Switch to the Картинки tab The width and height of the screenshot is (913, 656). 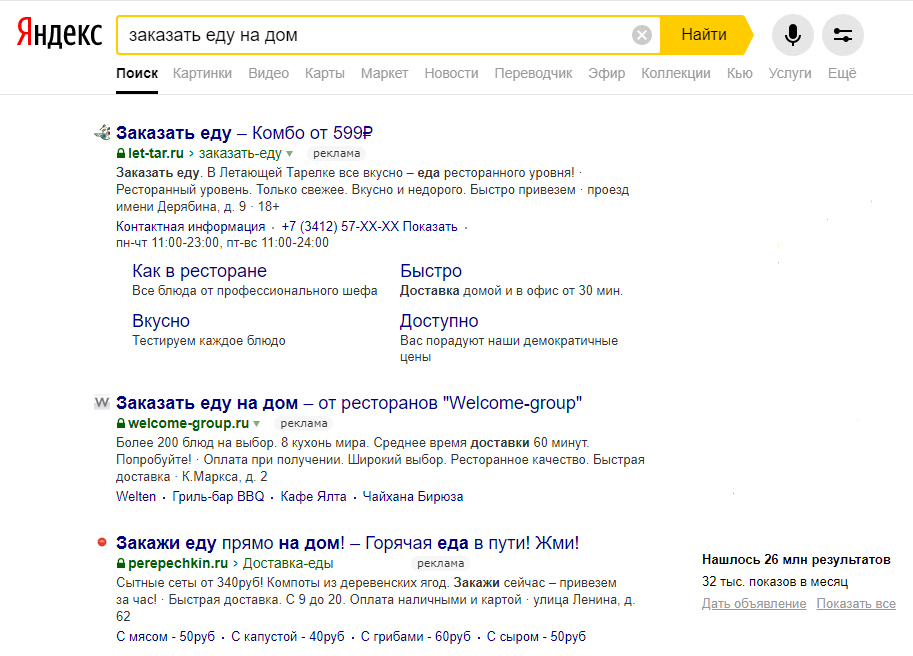click(202, 73)
